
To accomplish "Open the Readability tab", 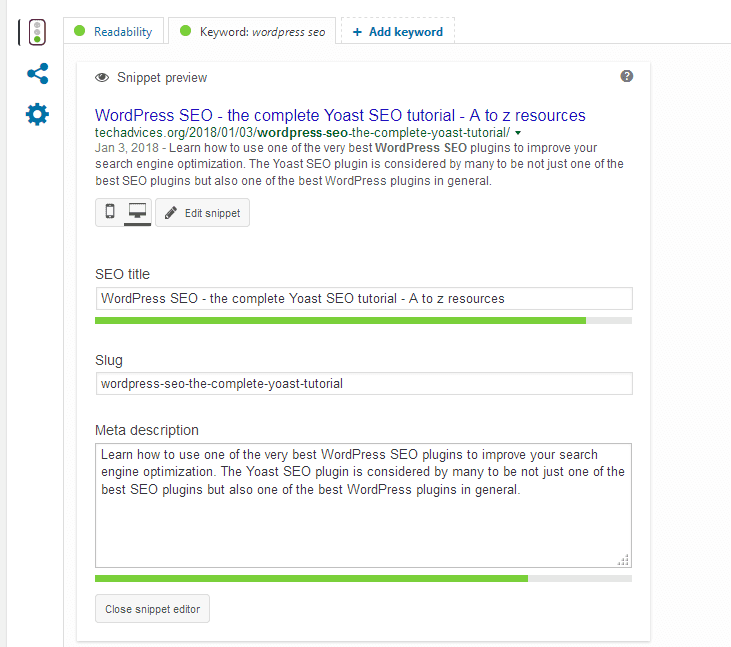I will pyautogui.click(x=114, y=31).
